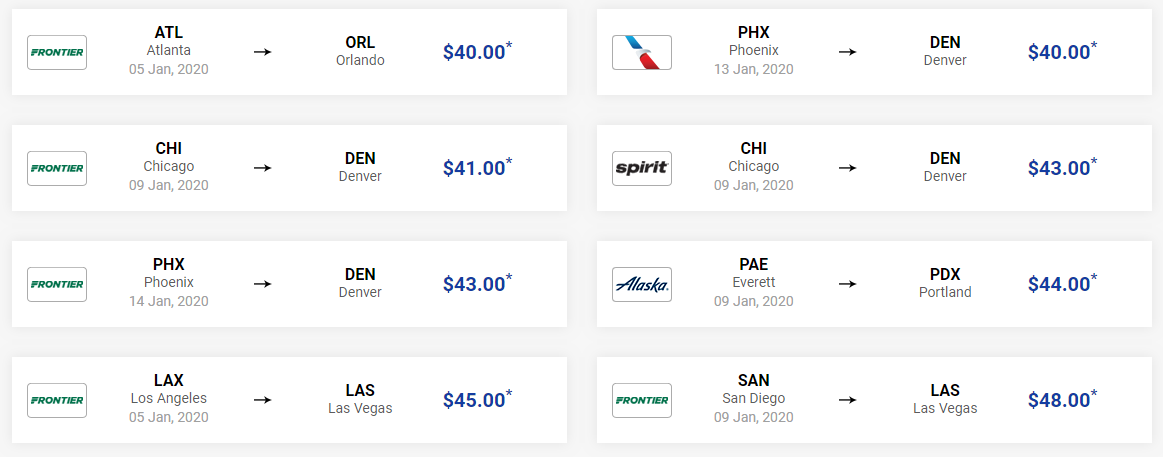Image resolution: width=1163 pixels, height=457 pixels.
Task: Click the American Airlines logo on the Phoenix to Denver deal
Action: coord(642,53)
